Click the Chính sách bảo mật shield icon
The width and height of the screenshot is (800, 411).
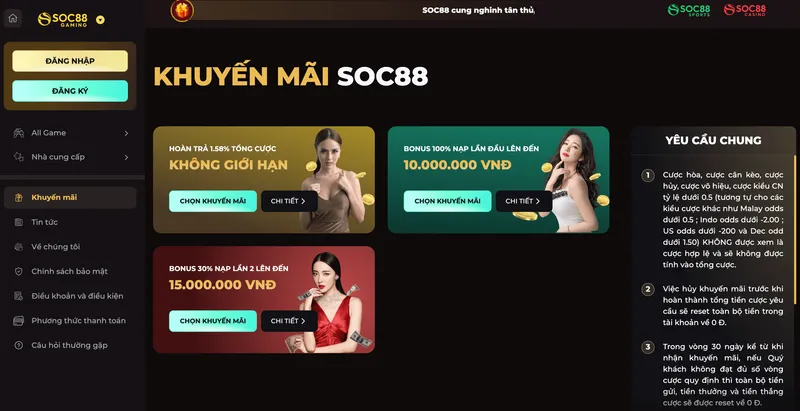click(19, 271)
